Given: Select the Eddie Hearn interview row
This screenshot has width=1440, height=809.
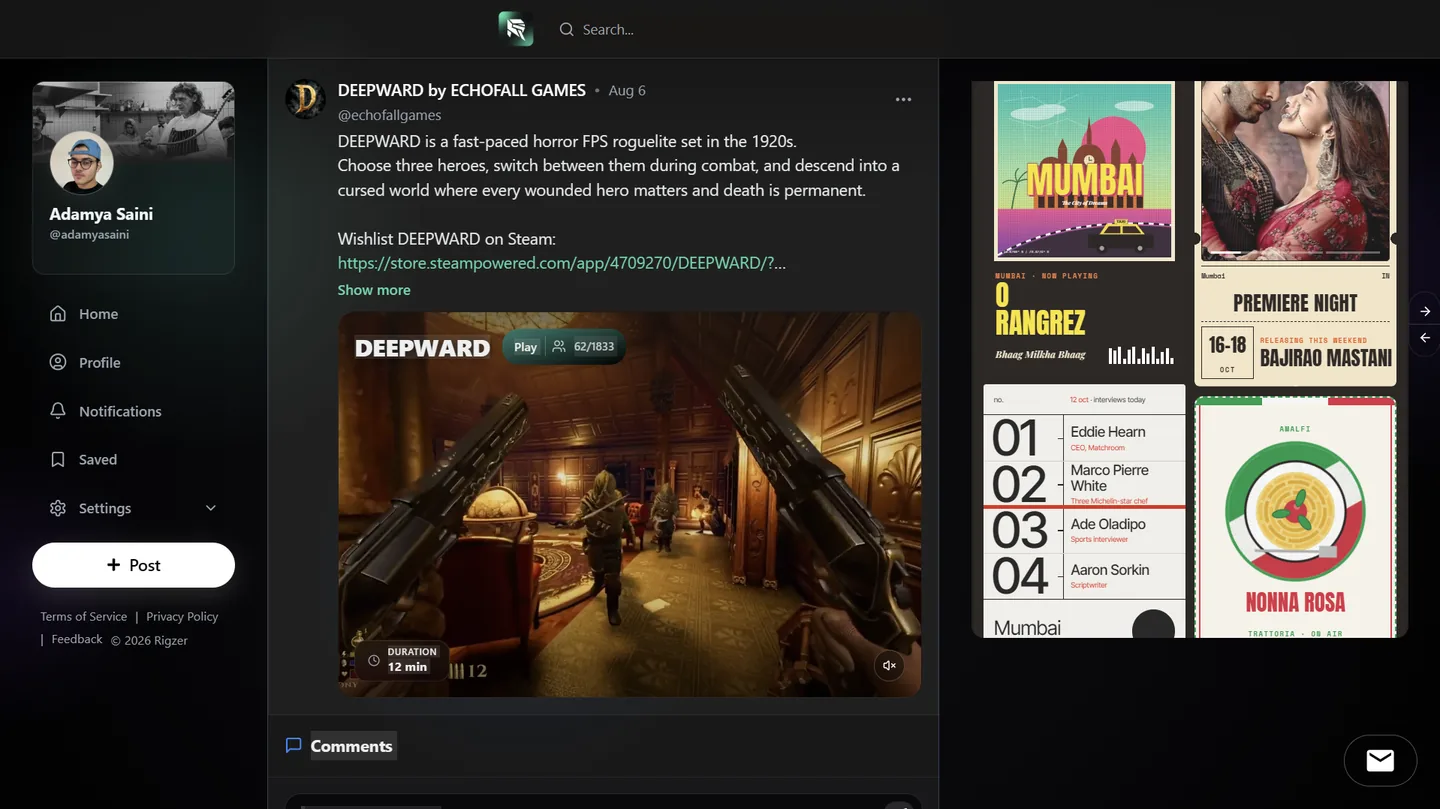Looking at the screenshot, I should click(1084, 438).
